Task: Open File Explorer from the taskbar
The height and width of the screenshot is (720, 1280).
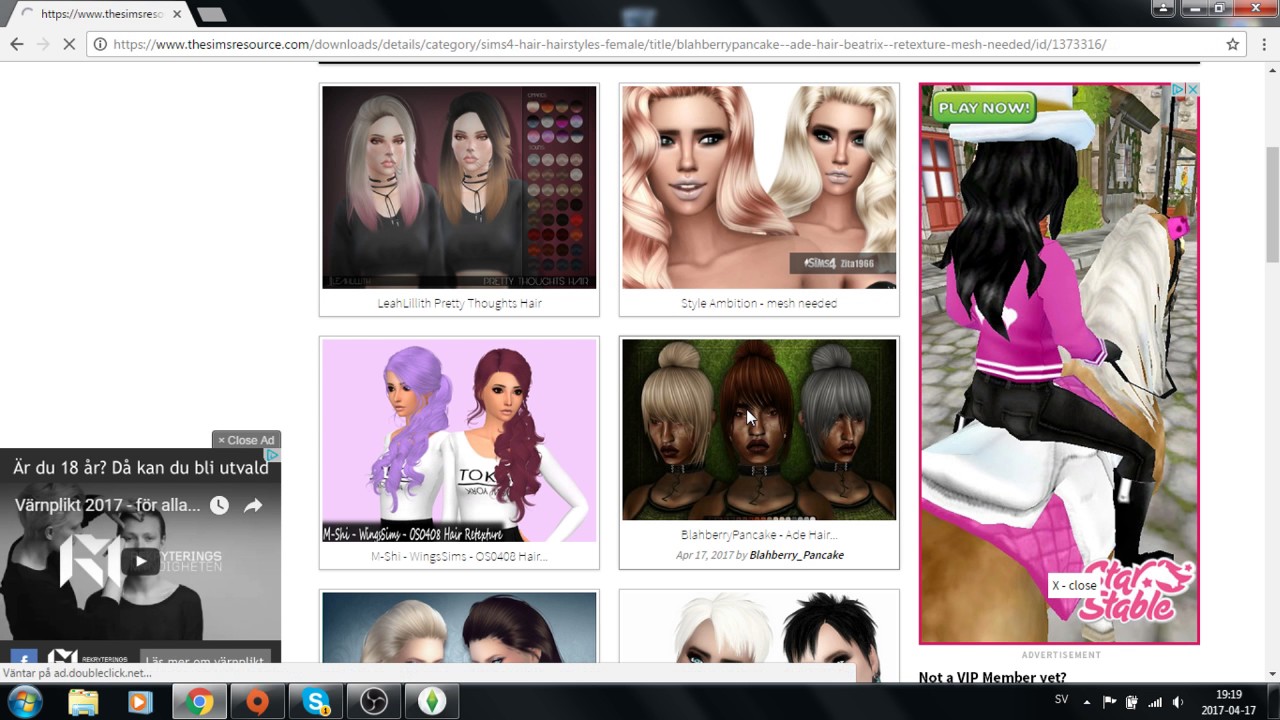Action: (x=83, y=702)
